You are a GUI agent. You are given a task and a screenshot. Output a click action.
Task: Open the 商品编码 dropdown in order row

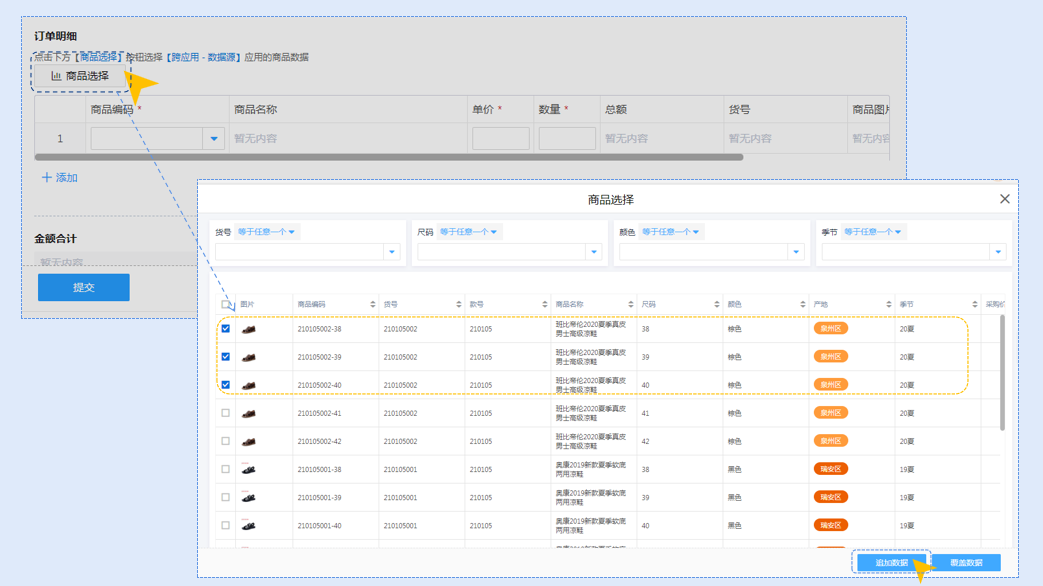pyautogui.click(x=214, y=139)
